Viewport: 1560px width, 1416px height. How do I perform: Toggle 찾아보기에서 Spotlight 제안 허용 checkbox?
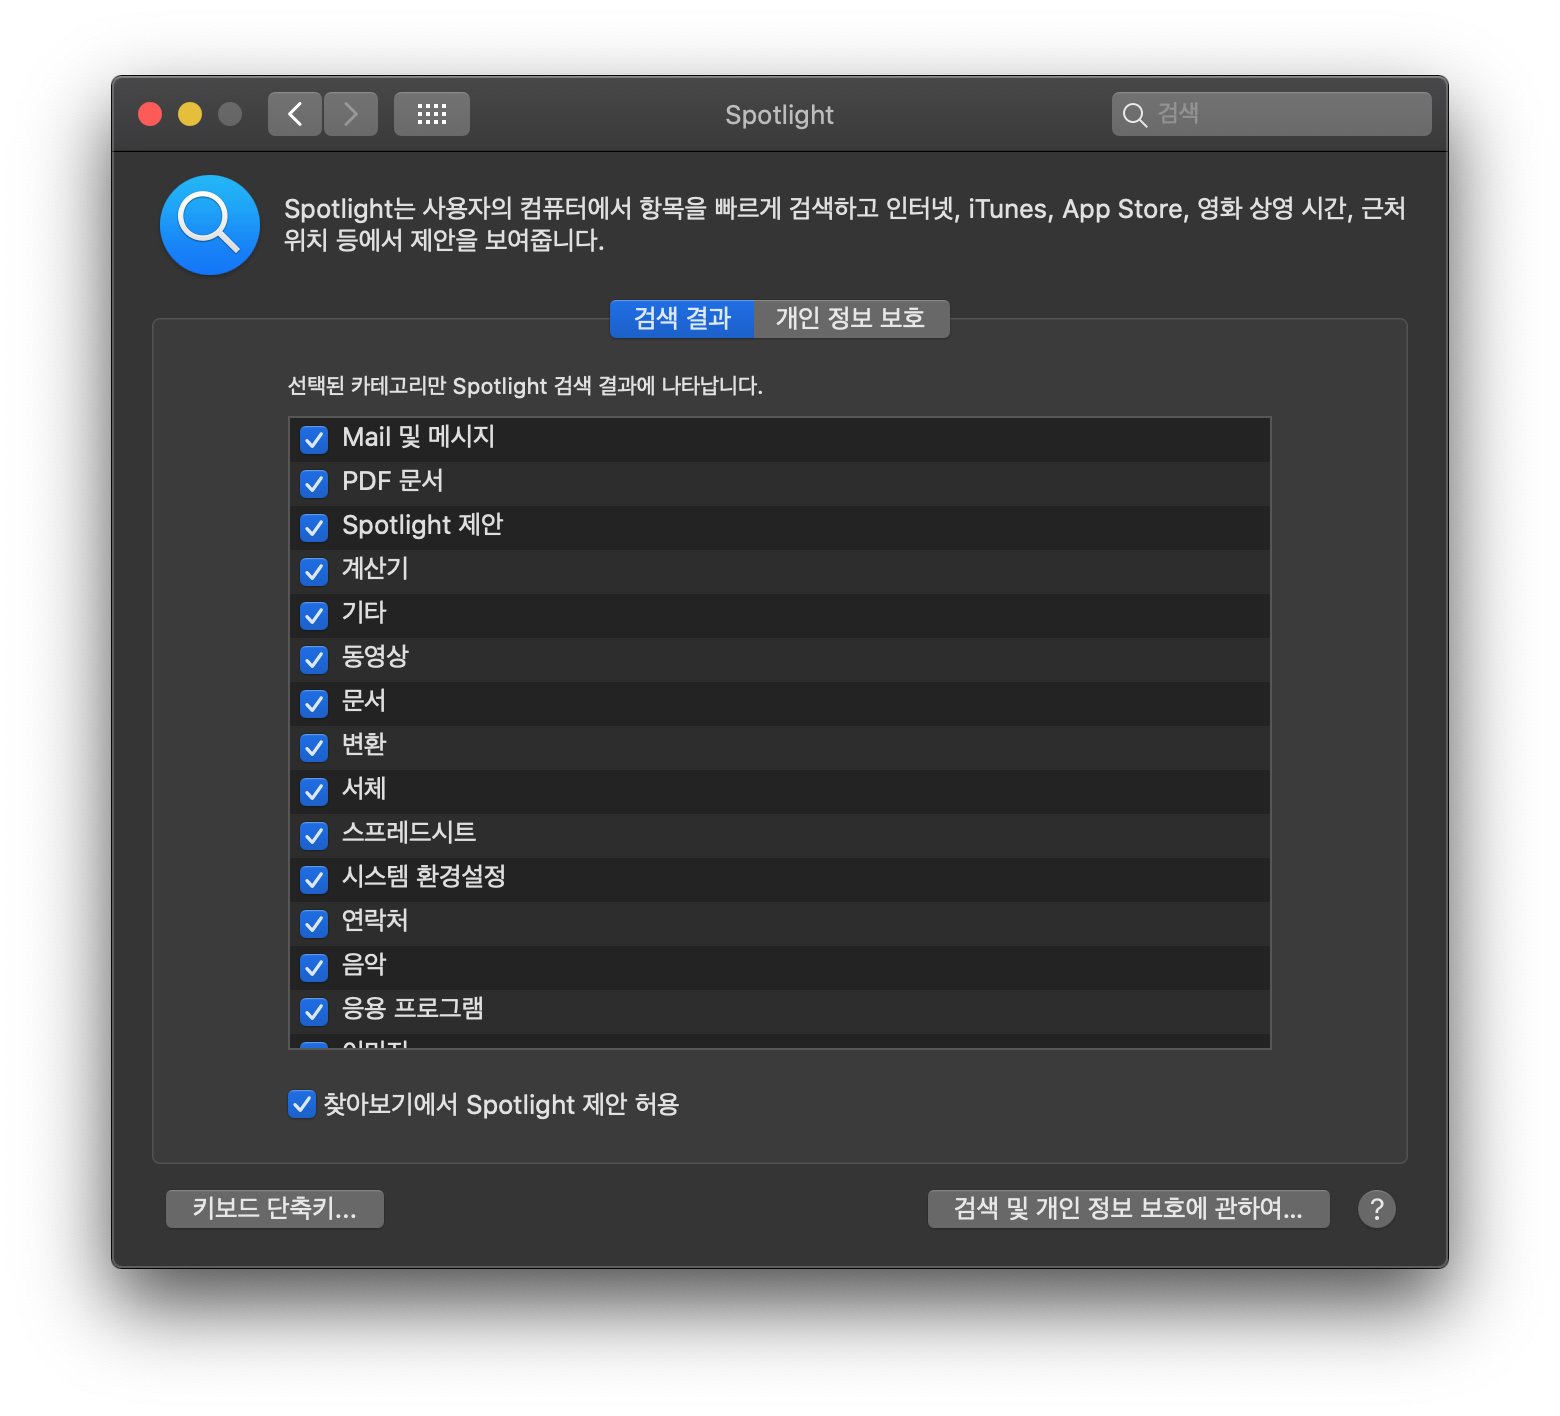[x=302, y=1104]
